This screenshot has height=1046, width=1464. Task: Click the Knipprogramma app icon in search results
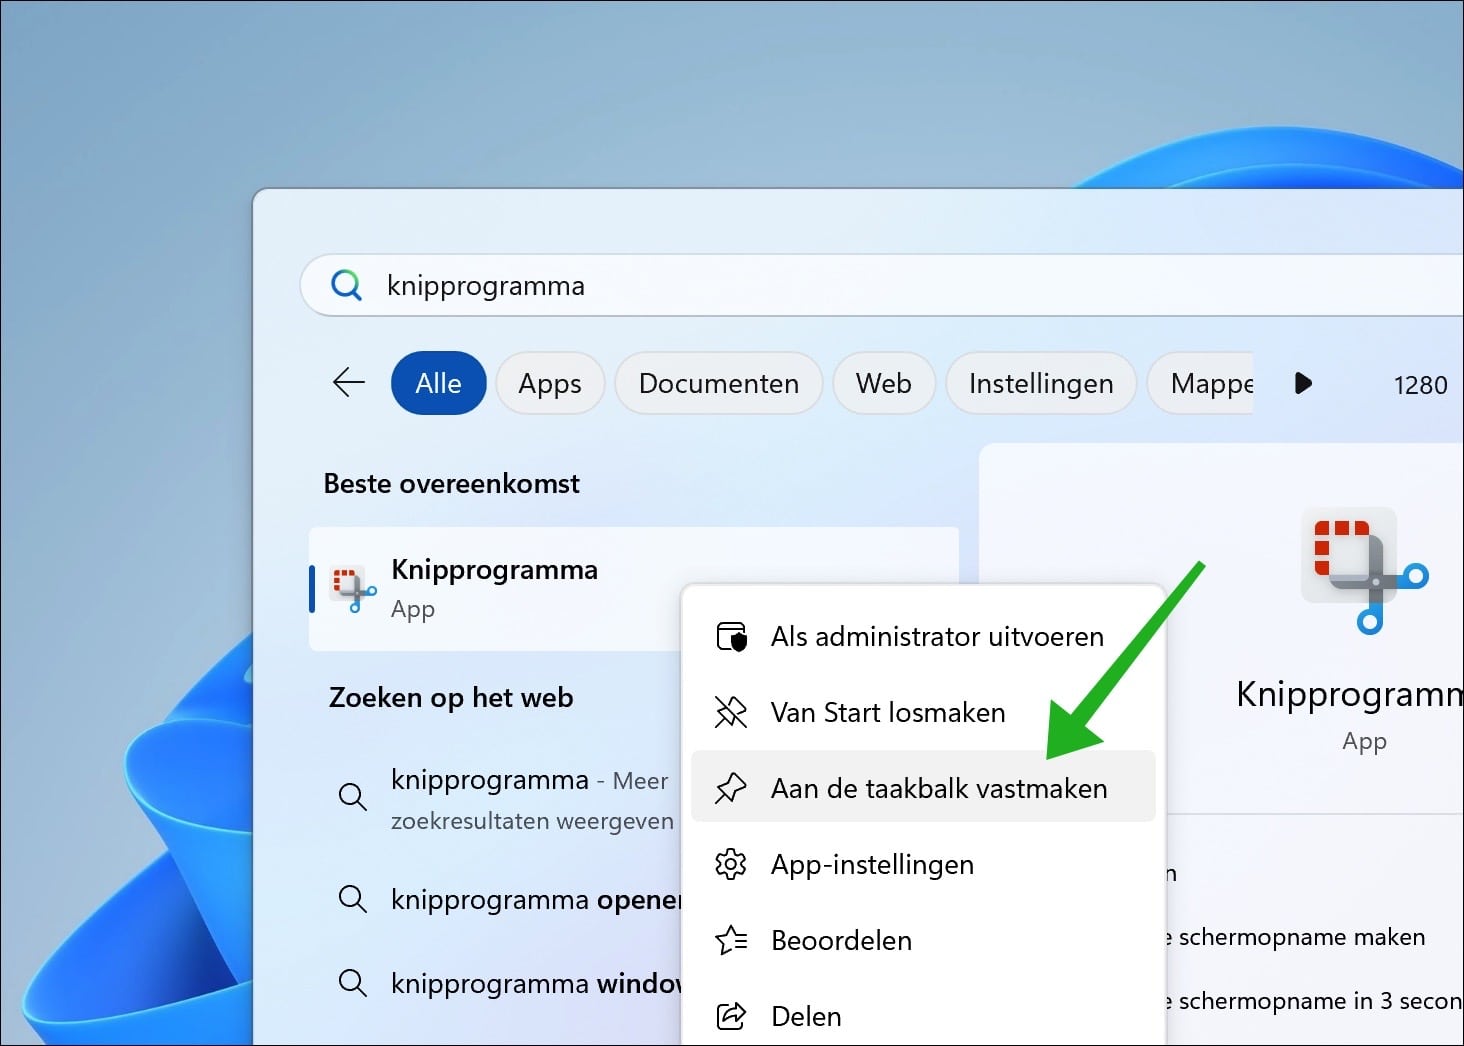click(x=351, y=589)
